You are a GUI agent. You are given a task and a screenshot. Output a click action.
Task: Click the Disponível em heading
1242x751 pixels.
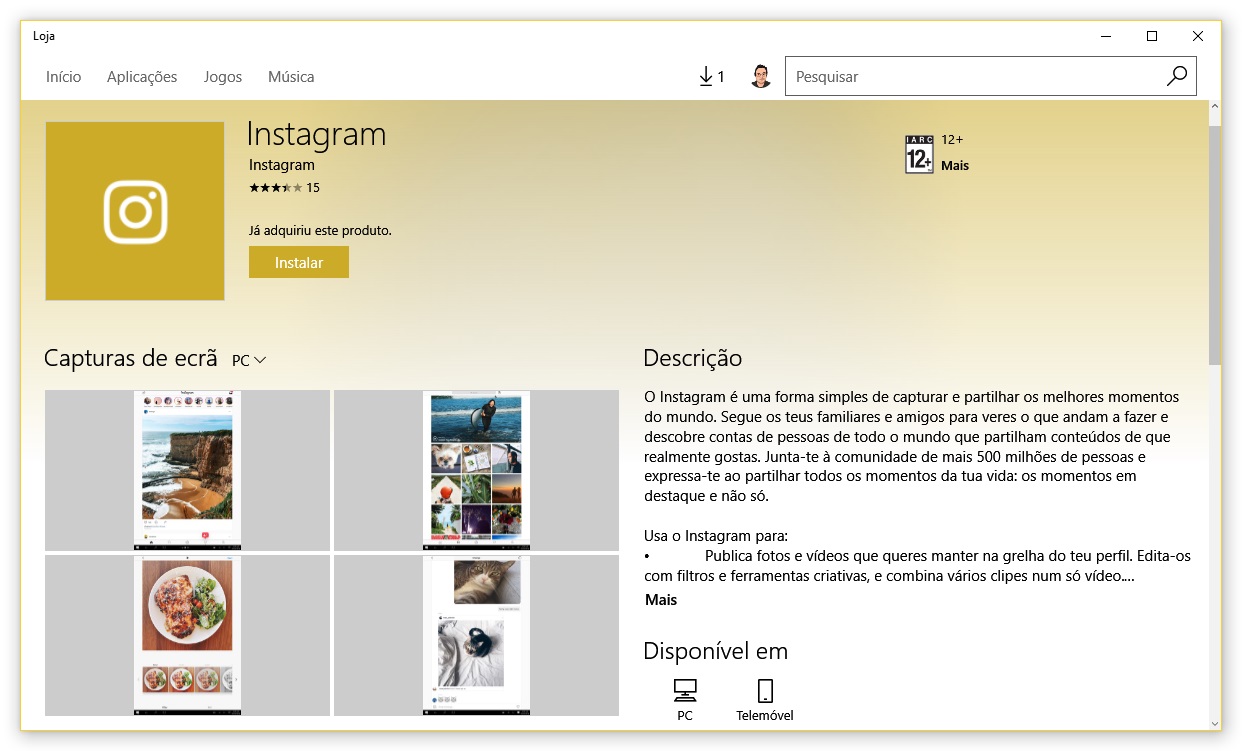tap(716, 651)
